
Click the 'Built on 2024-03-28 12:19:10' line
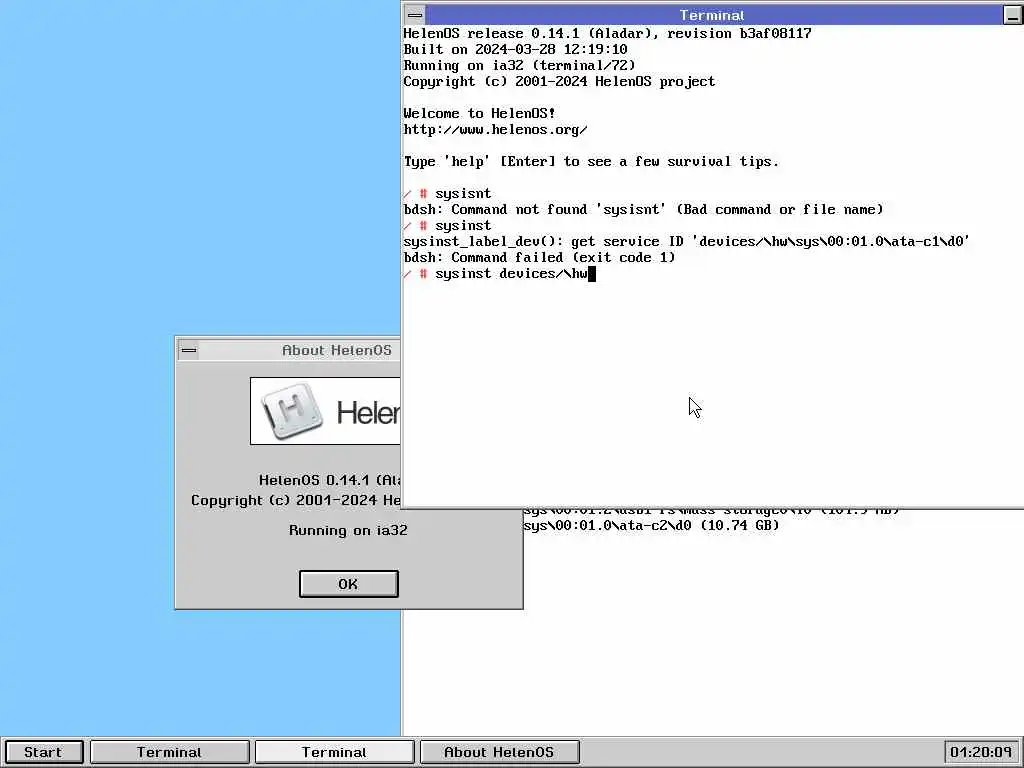click(x=515, y=50)
